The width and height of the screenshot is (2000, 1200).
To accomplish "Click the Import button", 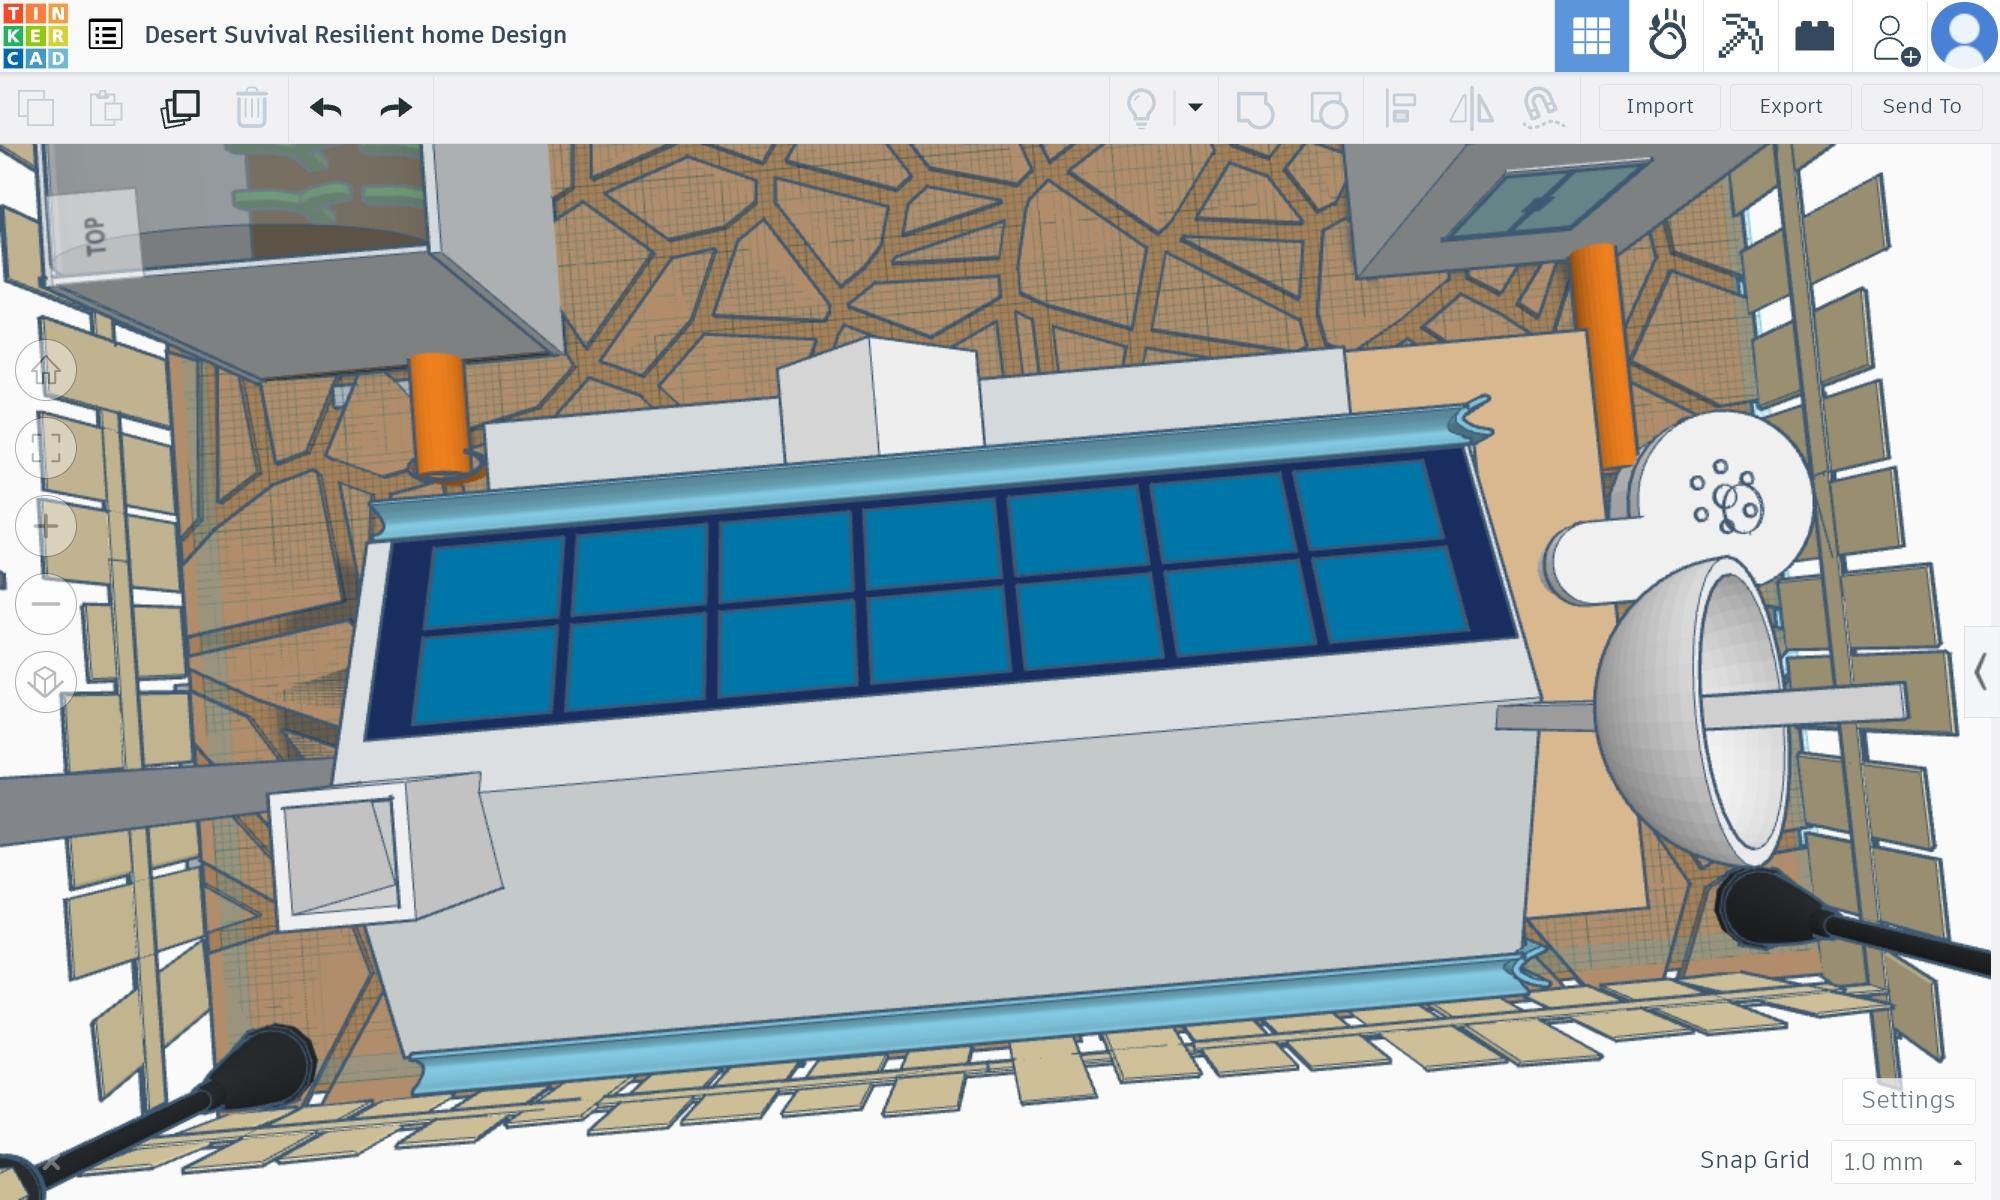I will pos(1659,106).
